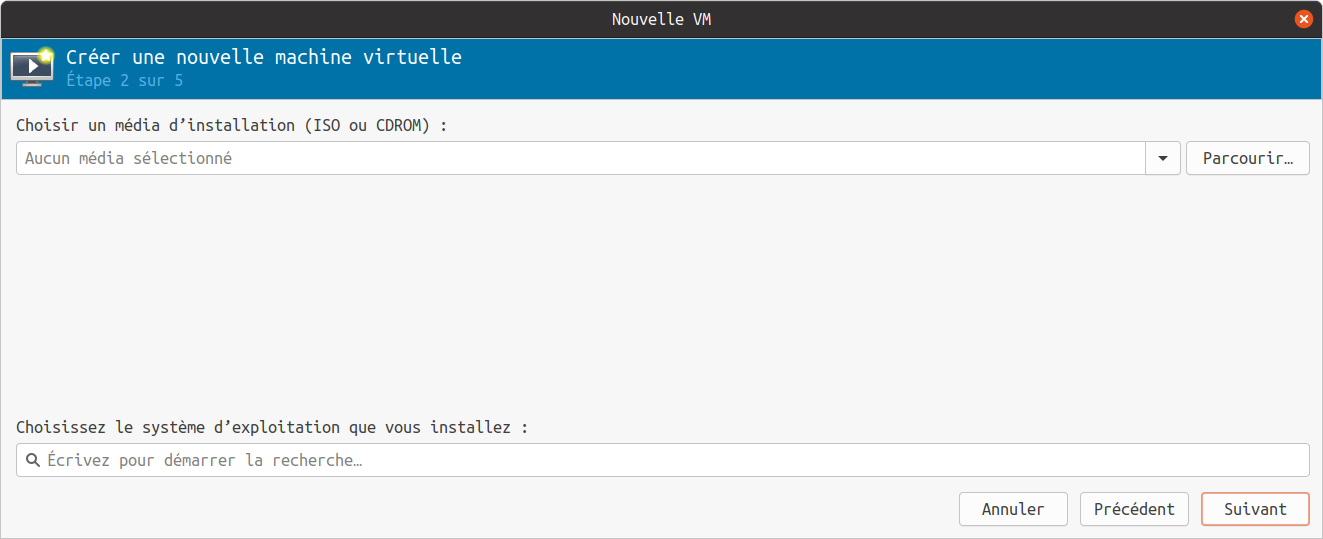Click the magnifier icon in OS search
This screenshot has width=1323, height=539.
pos(32,460)
